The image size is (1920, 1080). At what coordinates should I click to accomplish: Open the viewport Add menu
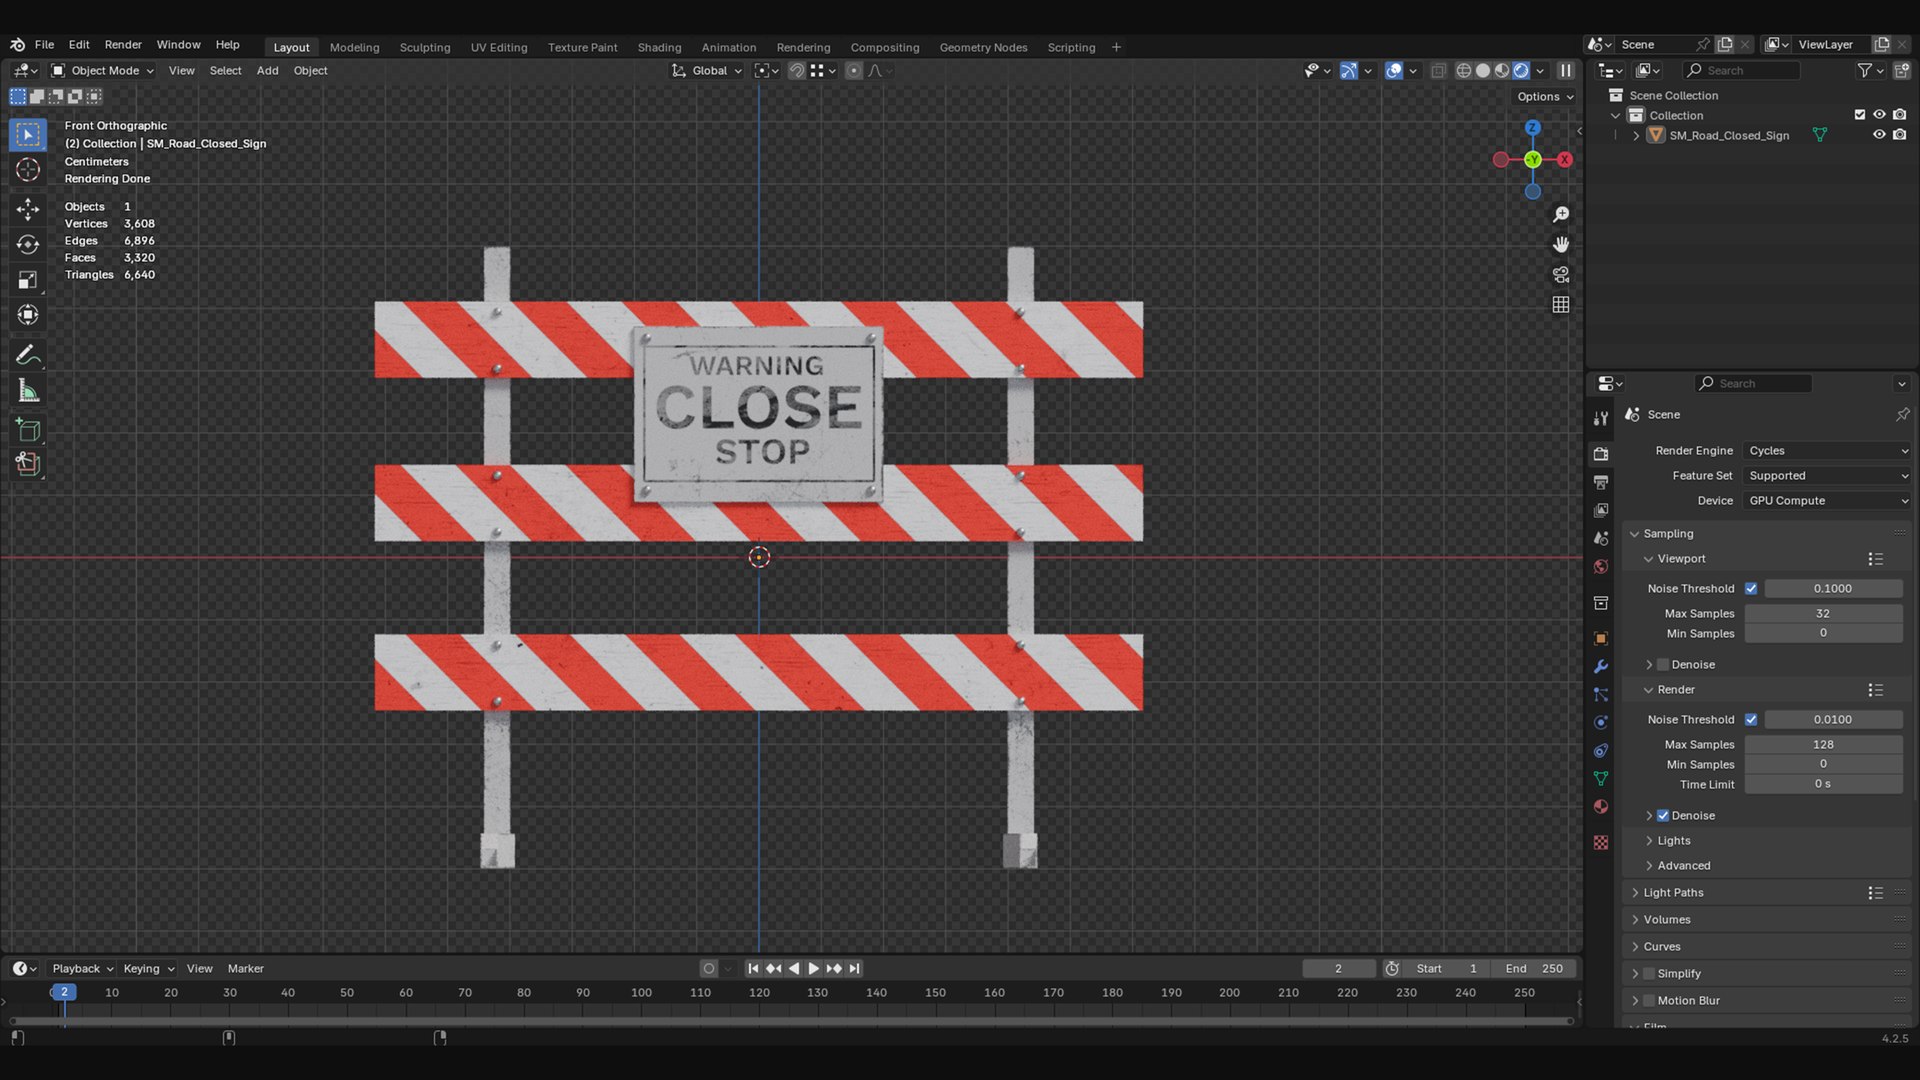click(267, 71)
